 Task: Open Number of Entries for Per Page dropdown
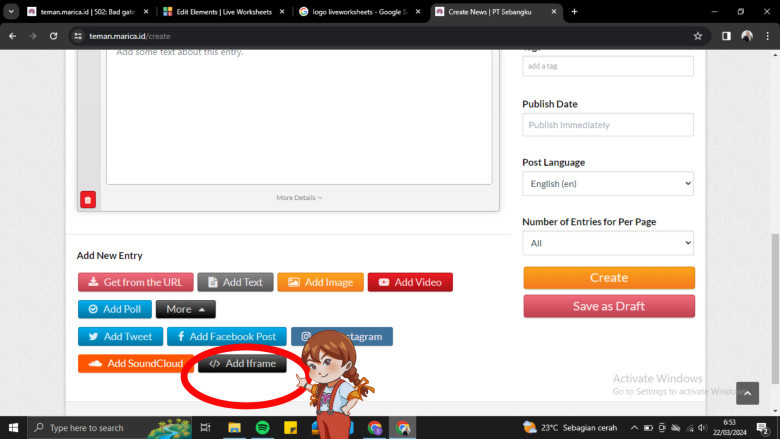(x=607, y=243)
